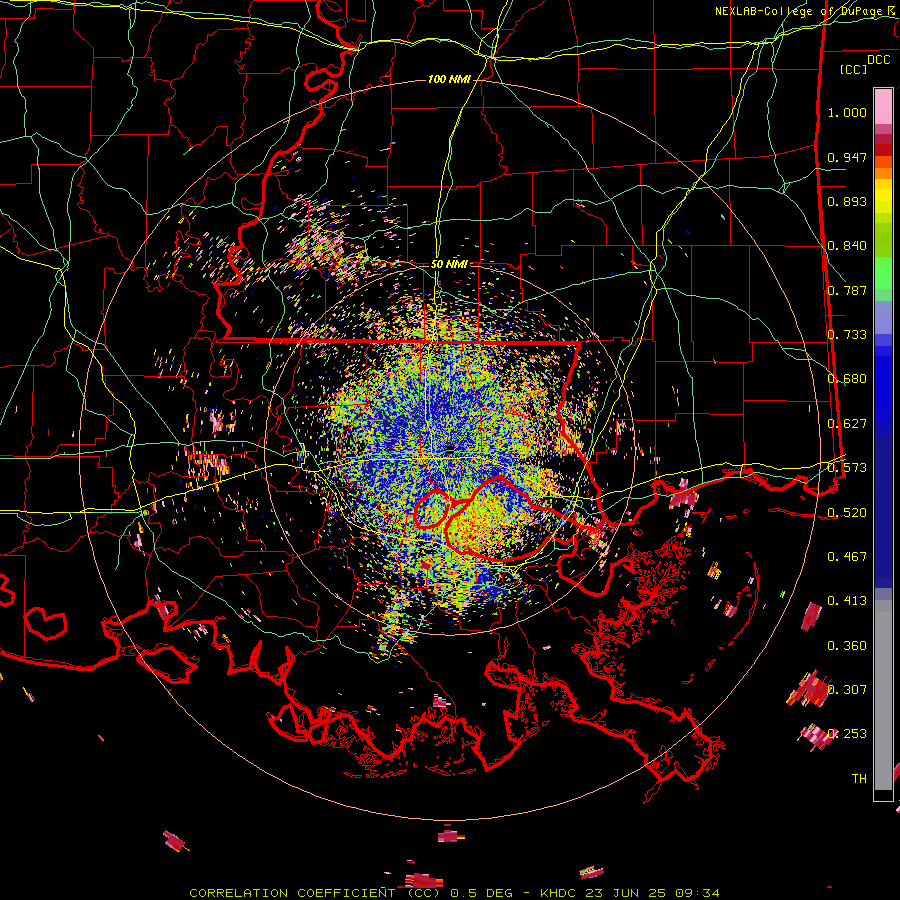Pick the navy segment of the color bar
The image size is (900, 900).
pyautogui.click(x=883, y=511)
